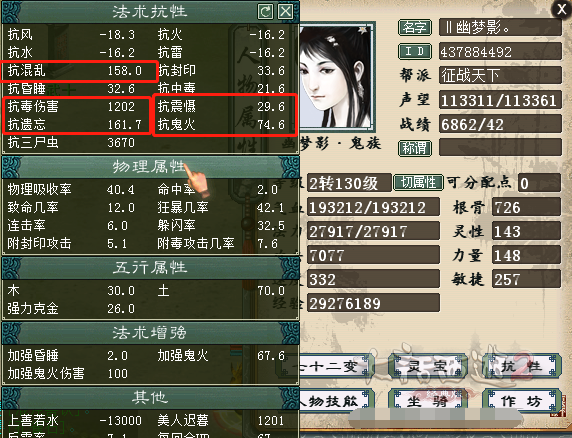Screen dimensions: 572x438
Task: Open the 抗性 resistance button
Action: 522,366
